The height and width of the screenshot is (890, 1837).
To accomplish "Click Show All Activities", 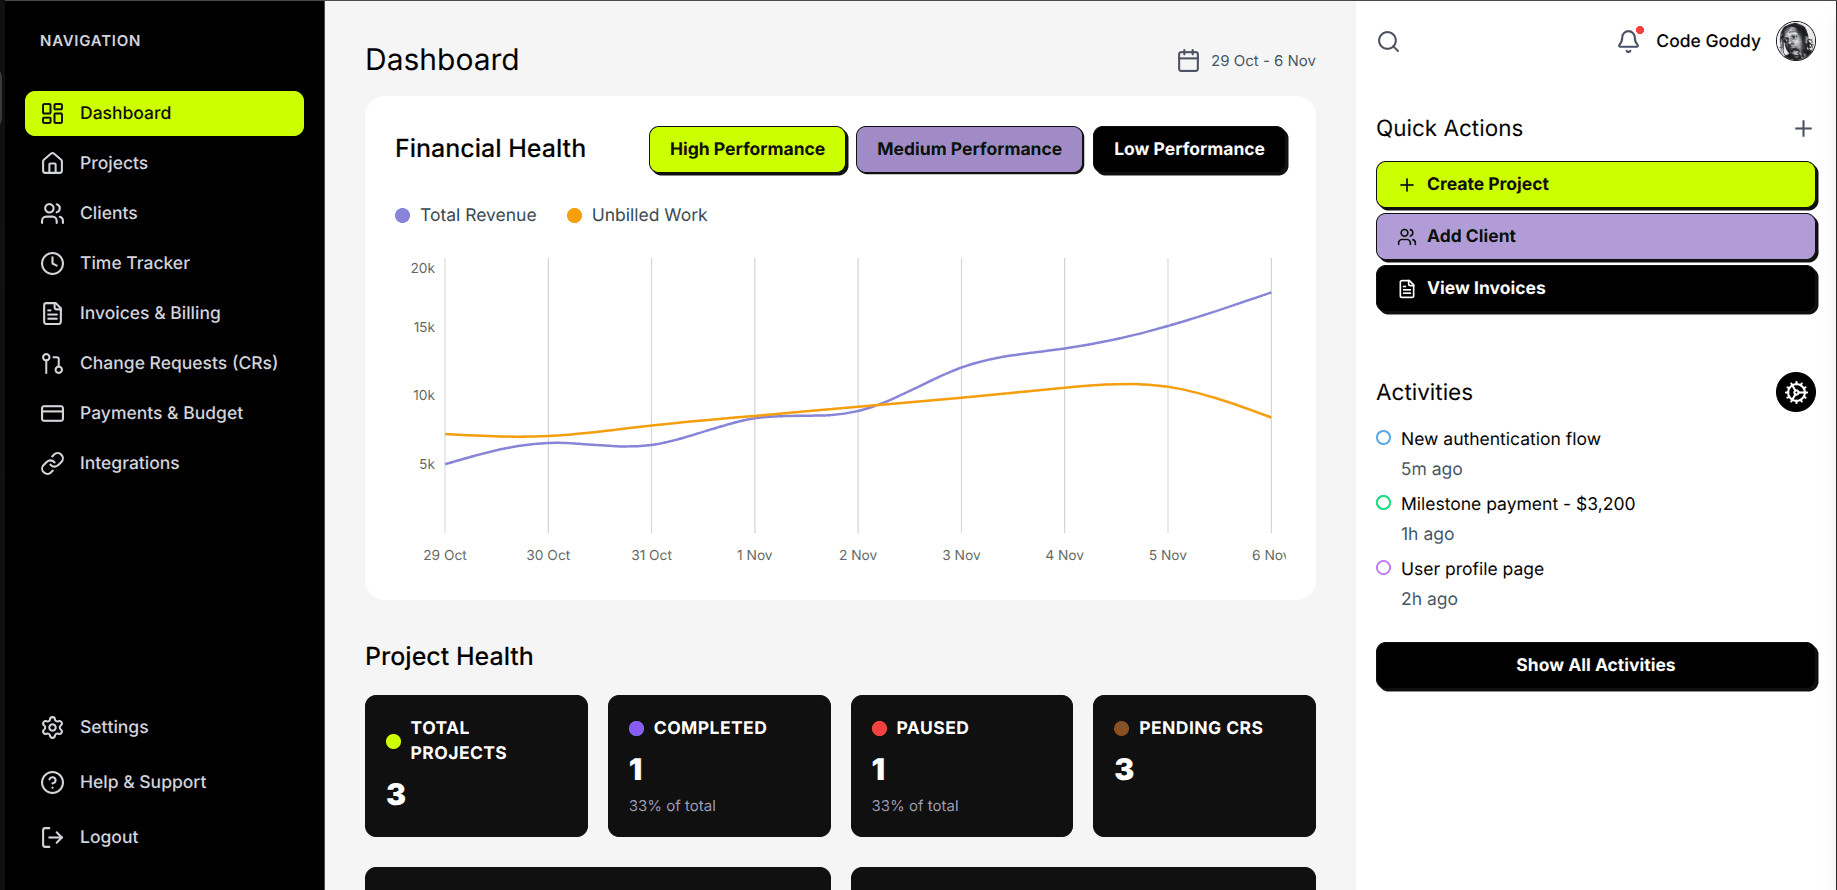I will point(1595,665).
